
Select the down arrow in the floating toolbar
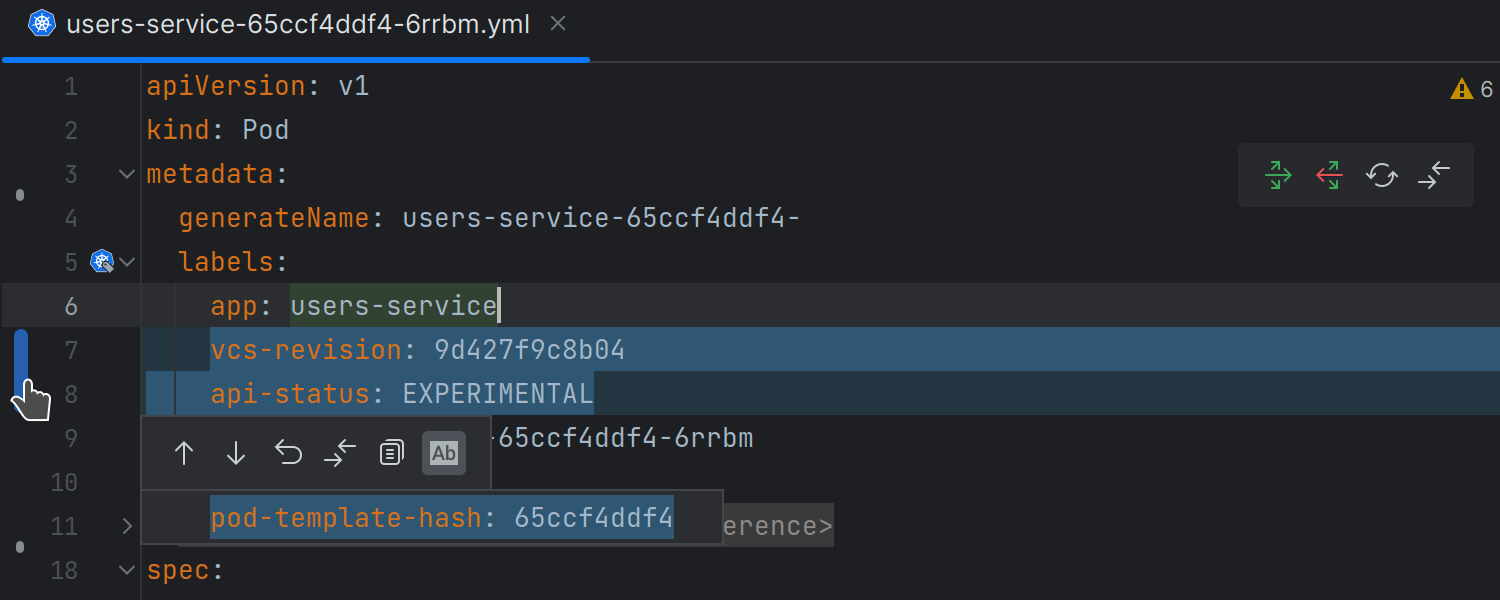click(236, 452)
